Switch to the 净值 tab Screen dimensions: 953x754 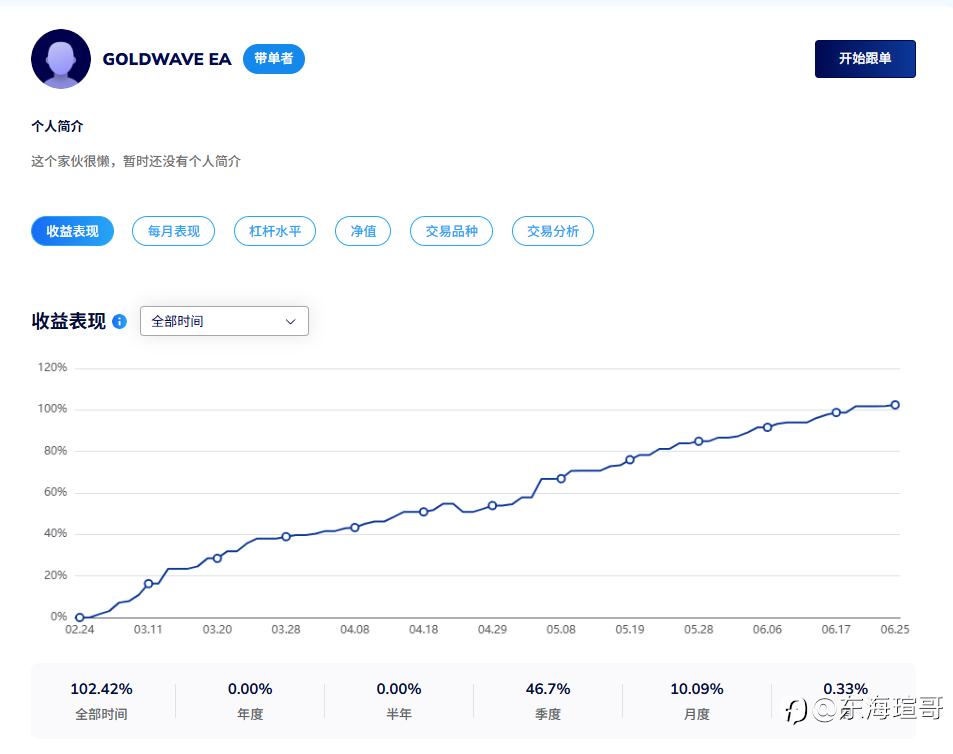click(x=363, y=231)
